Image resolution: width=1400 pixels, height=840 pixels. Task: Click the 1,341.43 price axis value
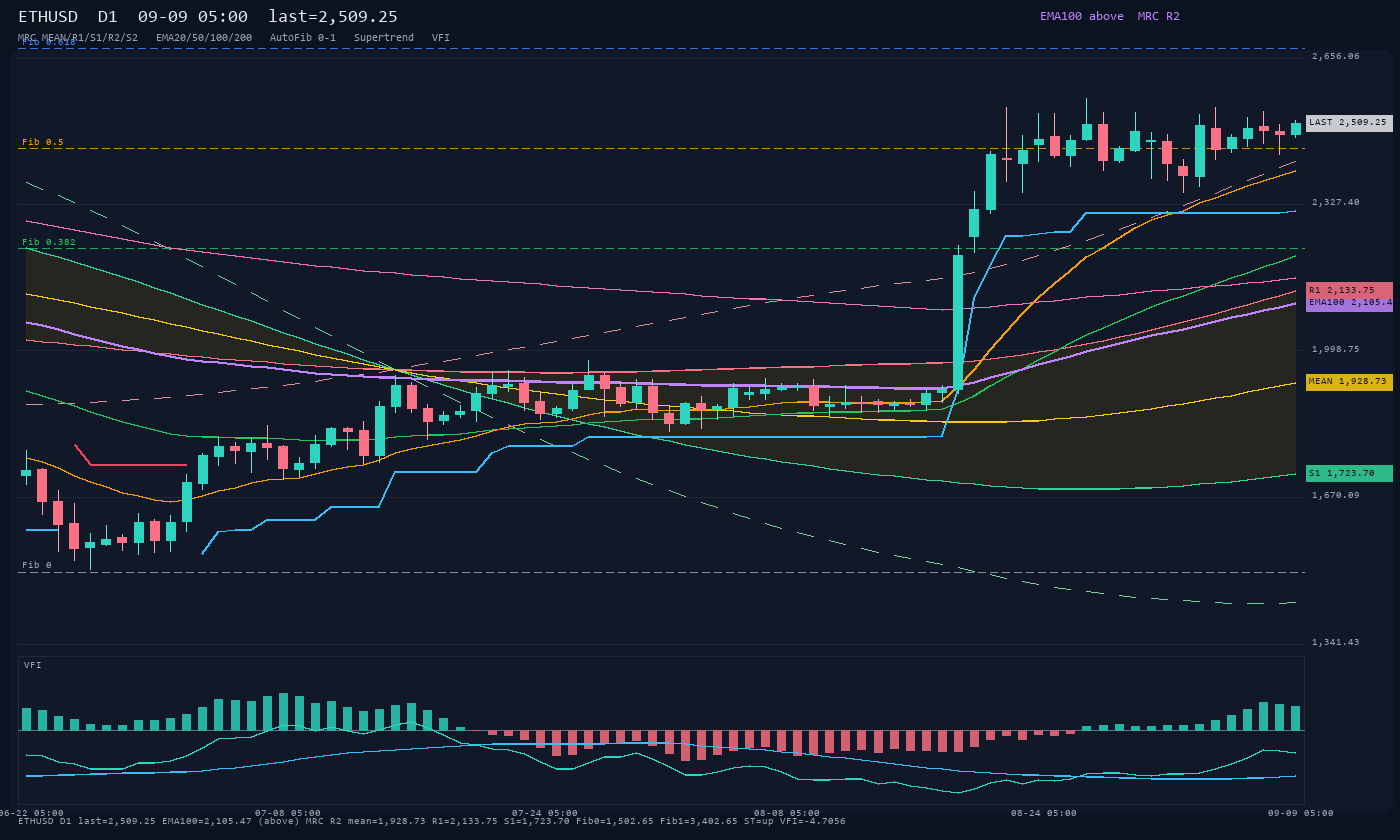click(x=1336, y=642)
